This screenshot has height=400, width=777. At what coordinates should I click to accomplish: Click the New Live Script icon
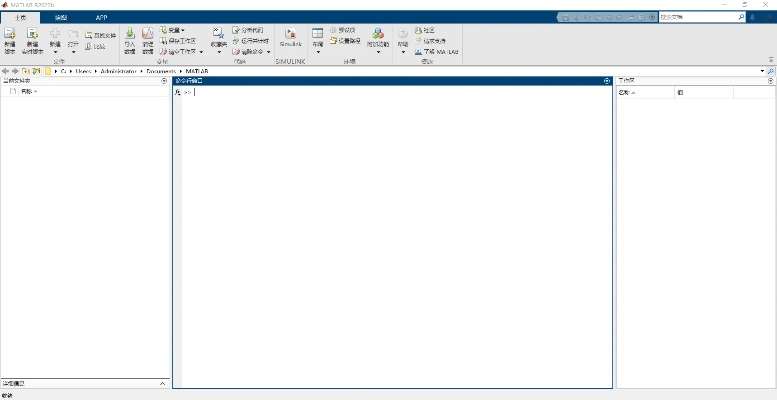(x=32, y=38)
